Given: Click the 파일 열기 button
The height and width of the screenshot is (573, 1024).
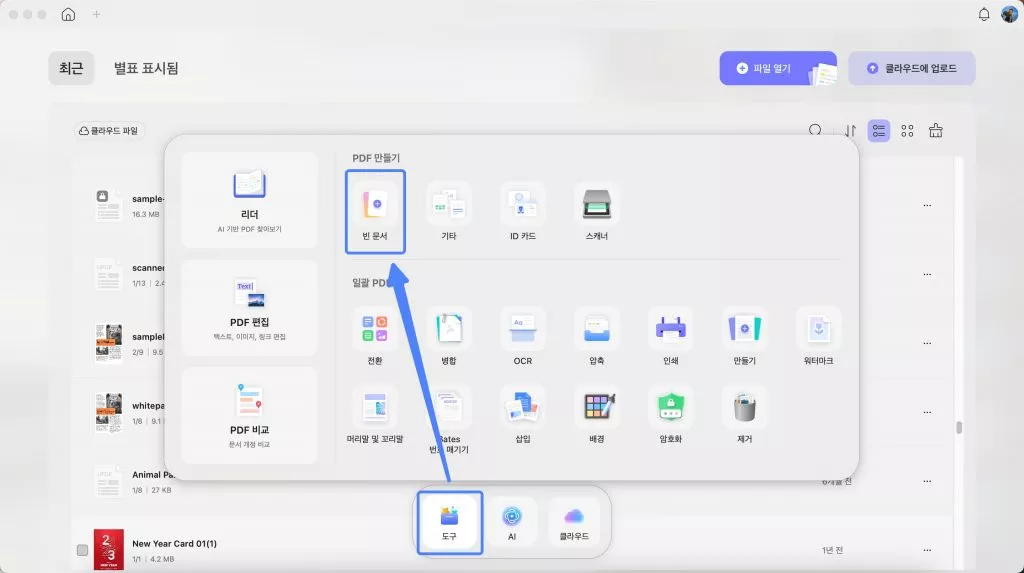Looking at the screenshot, I should pyautogui.click(x=778, y=68).
